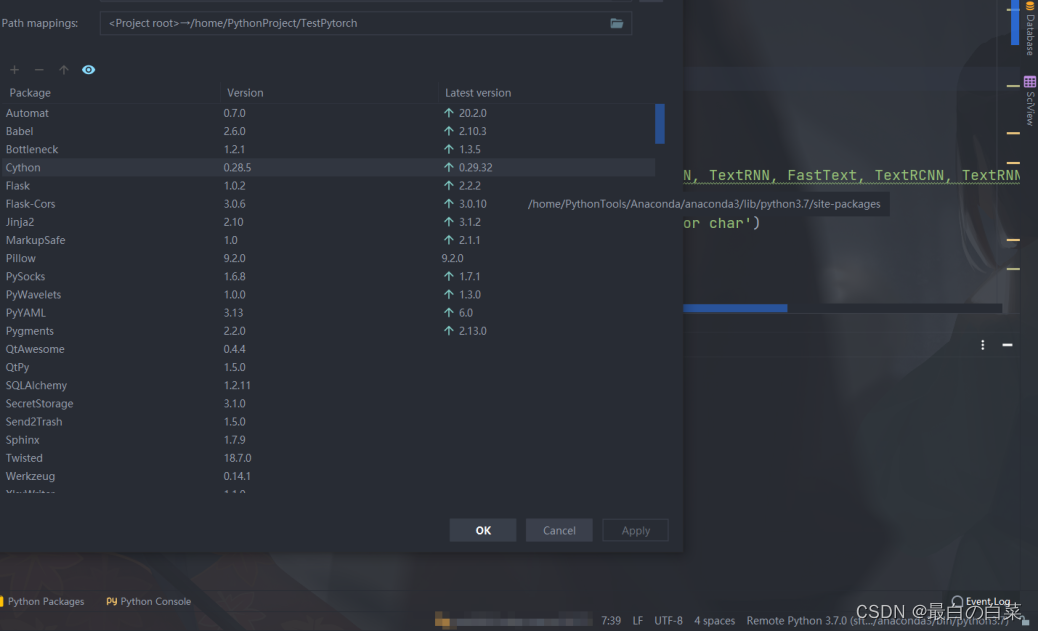Click the Pillow latest version 9.2.0 cell
The image size is (1038, 631).
point(452,258)
